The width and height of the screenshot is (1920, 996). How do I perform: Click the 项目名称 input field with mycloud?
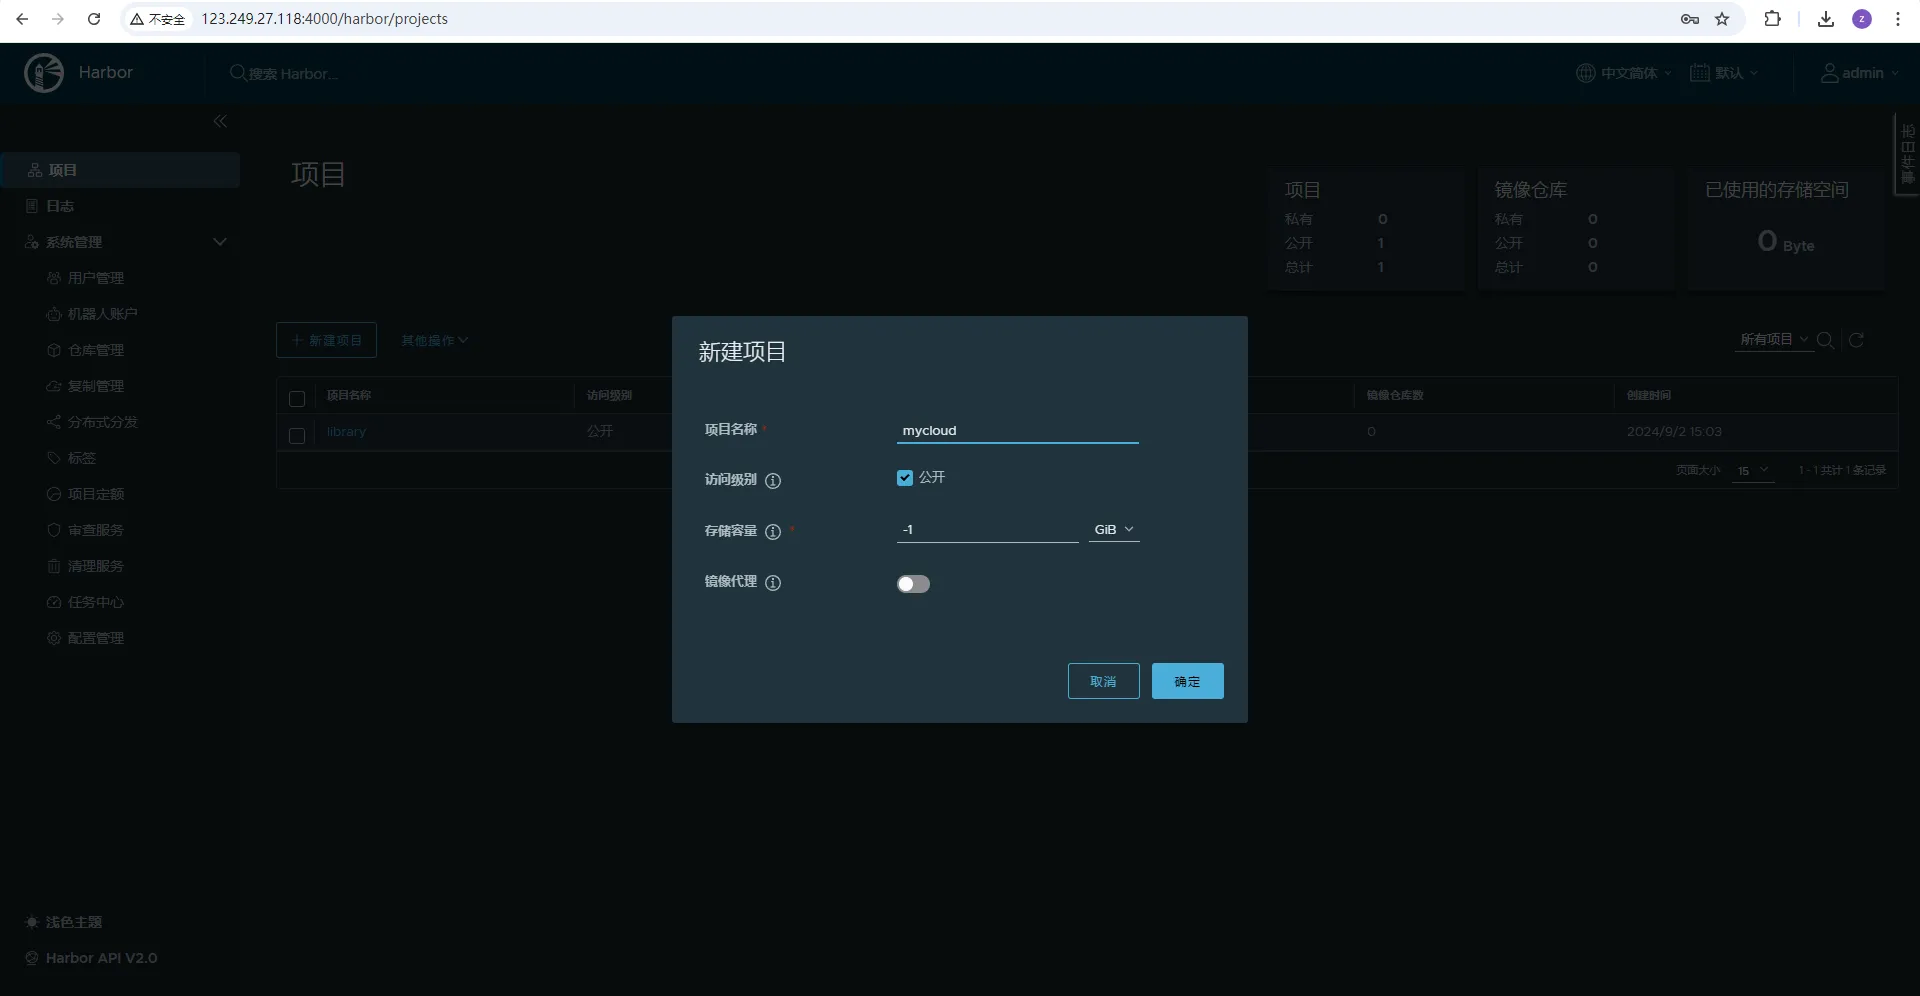click(1018, 431)
